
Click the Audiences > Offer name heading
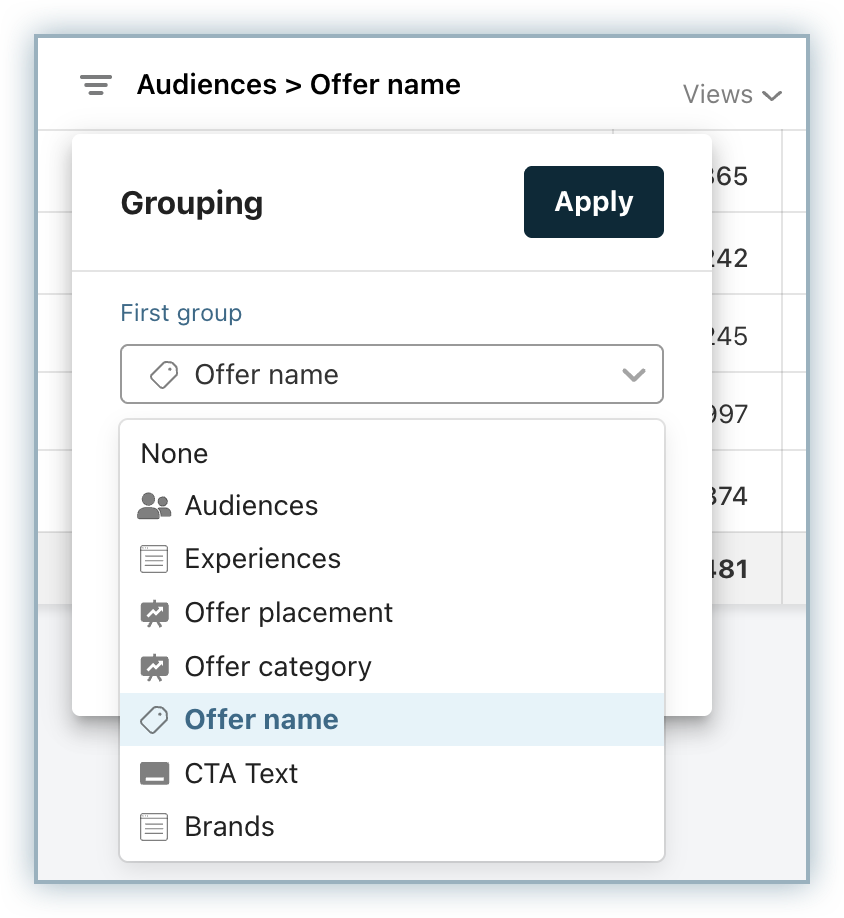pos(298,85)
